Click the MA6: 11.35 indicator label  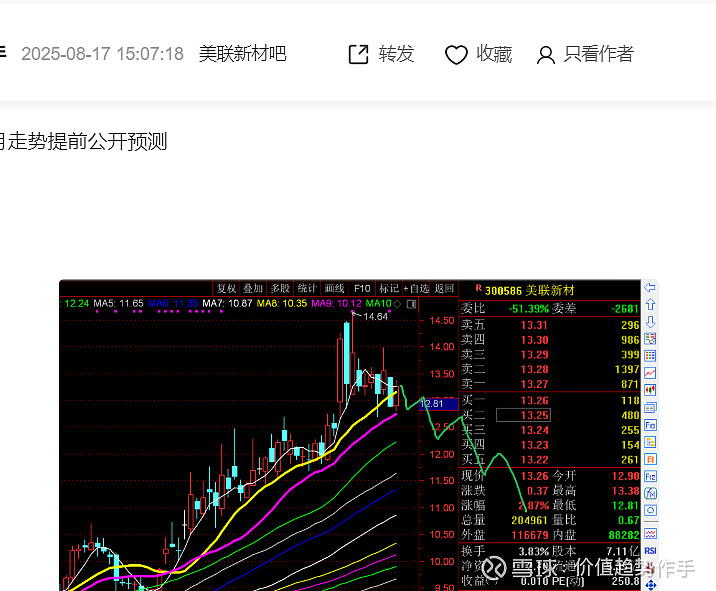pos(173,303)
